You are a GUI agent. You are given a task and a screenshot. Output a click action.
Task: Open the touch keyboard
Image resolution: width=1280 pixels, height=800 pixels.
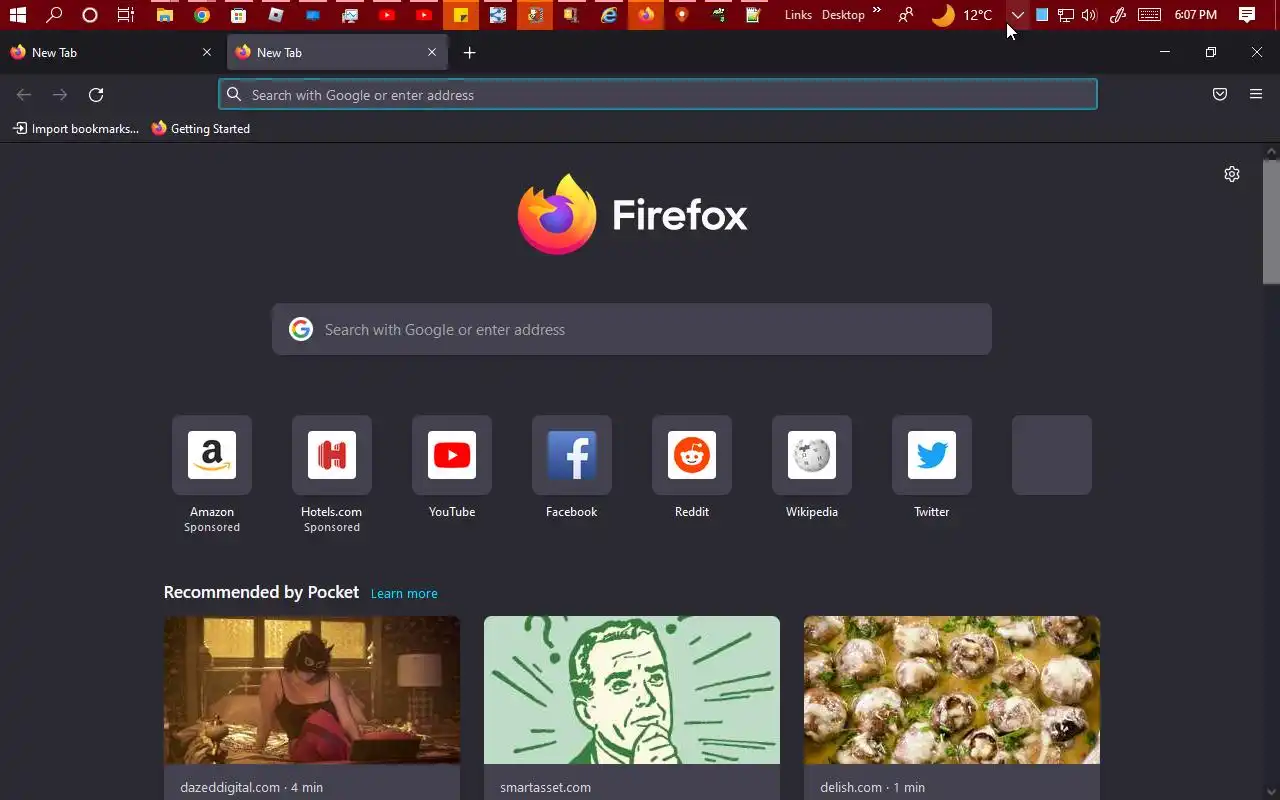(1149, 15)
